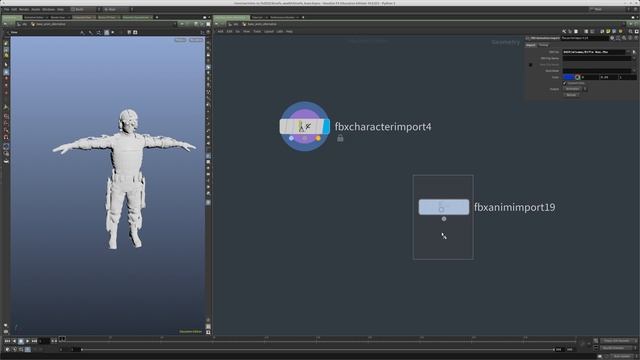Image resolution: width=640 pixels, height=360 pixels.
Task: Open network editor Add menu
Action: coord(220,31)
